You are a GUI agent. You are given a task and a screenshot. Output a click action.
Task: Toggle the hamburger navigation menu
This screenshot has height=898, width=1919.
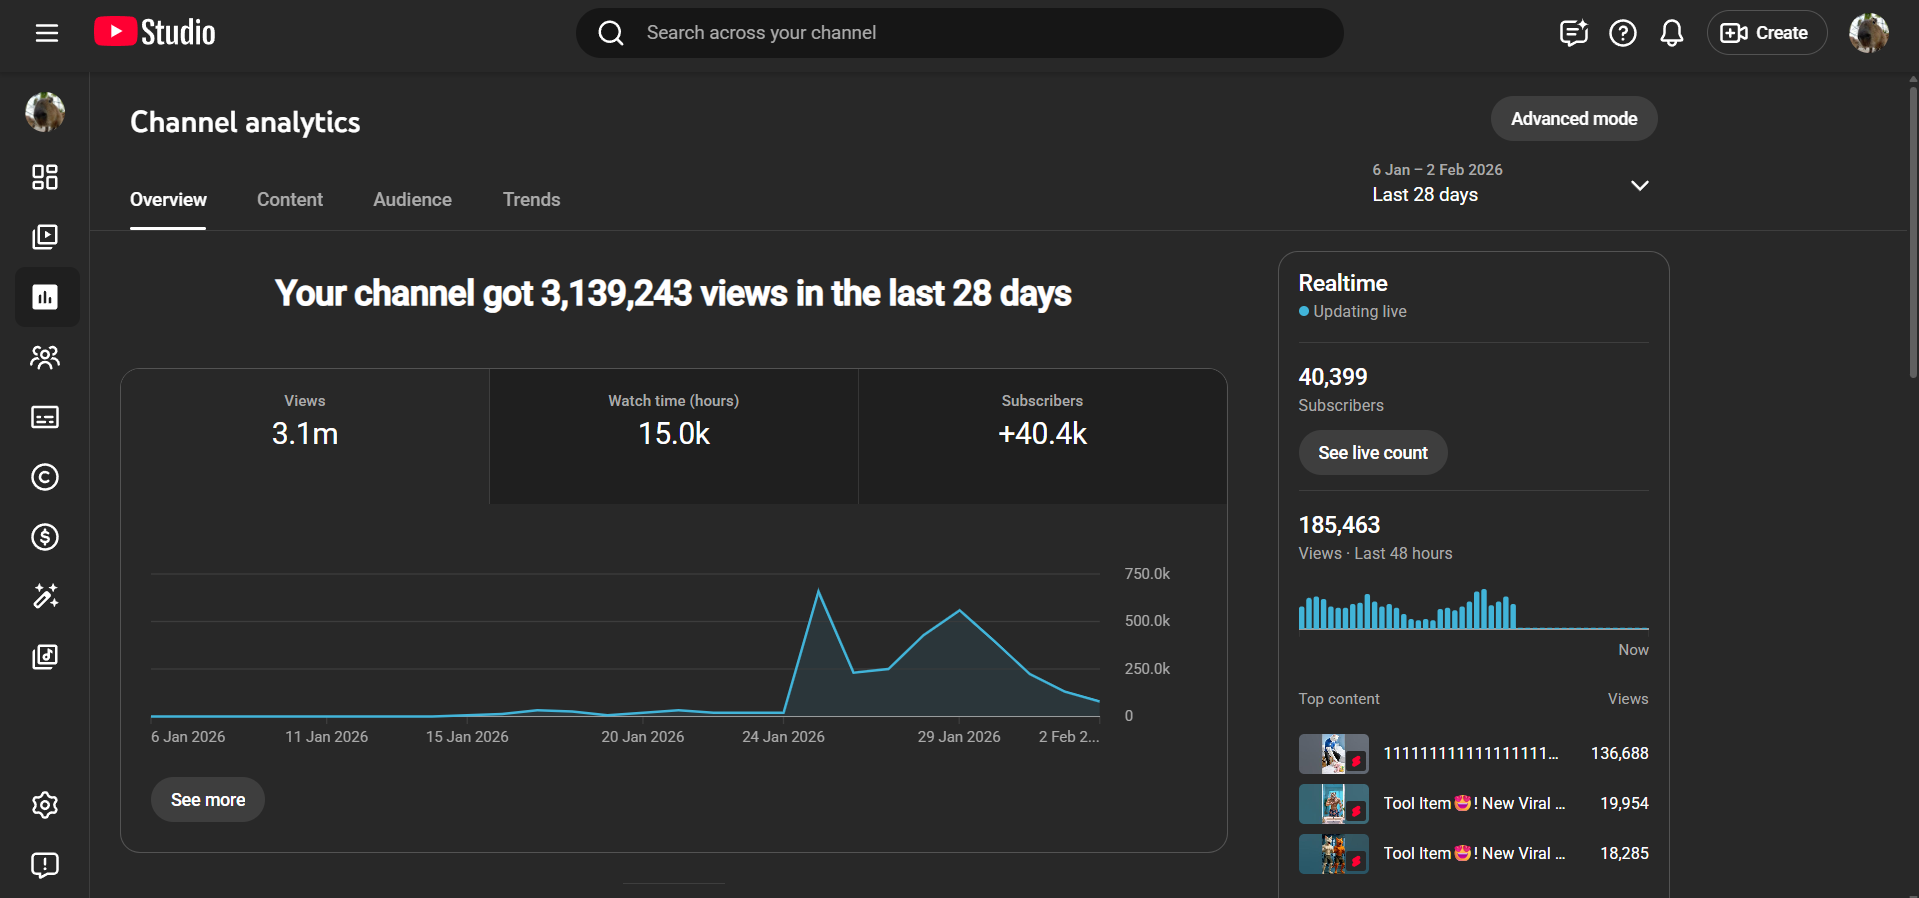(47, 33)
